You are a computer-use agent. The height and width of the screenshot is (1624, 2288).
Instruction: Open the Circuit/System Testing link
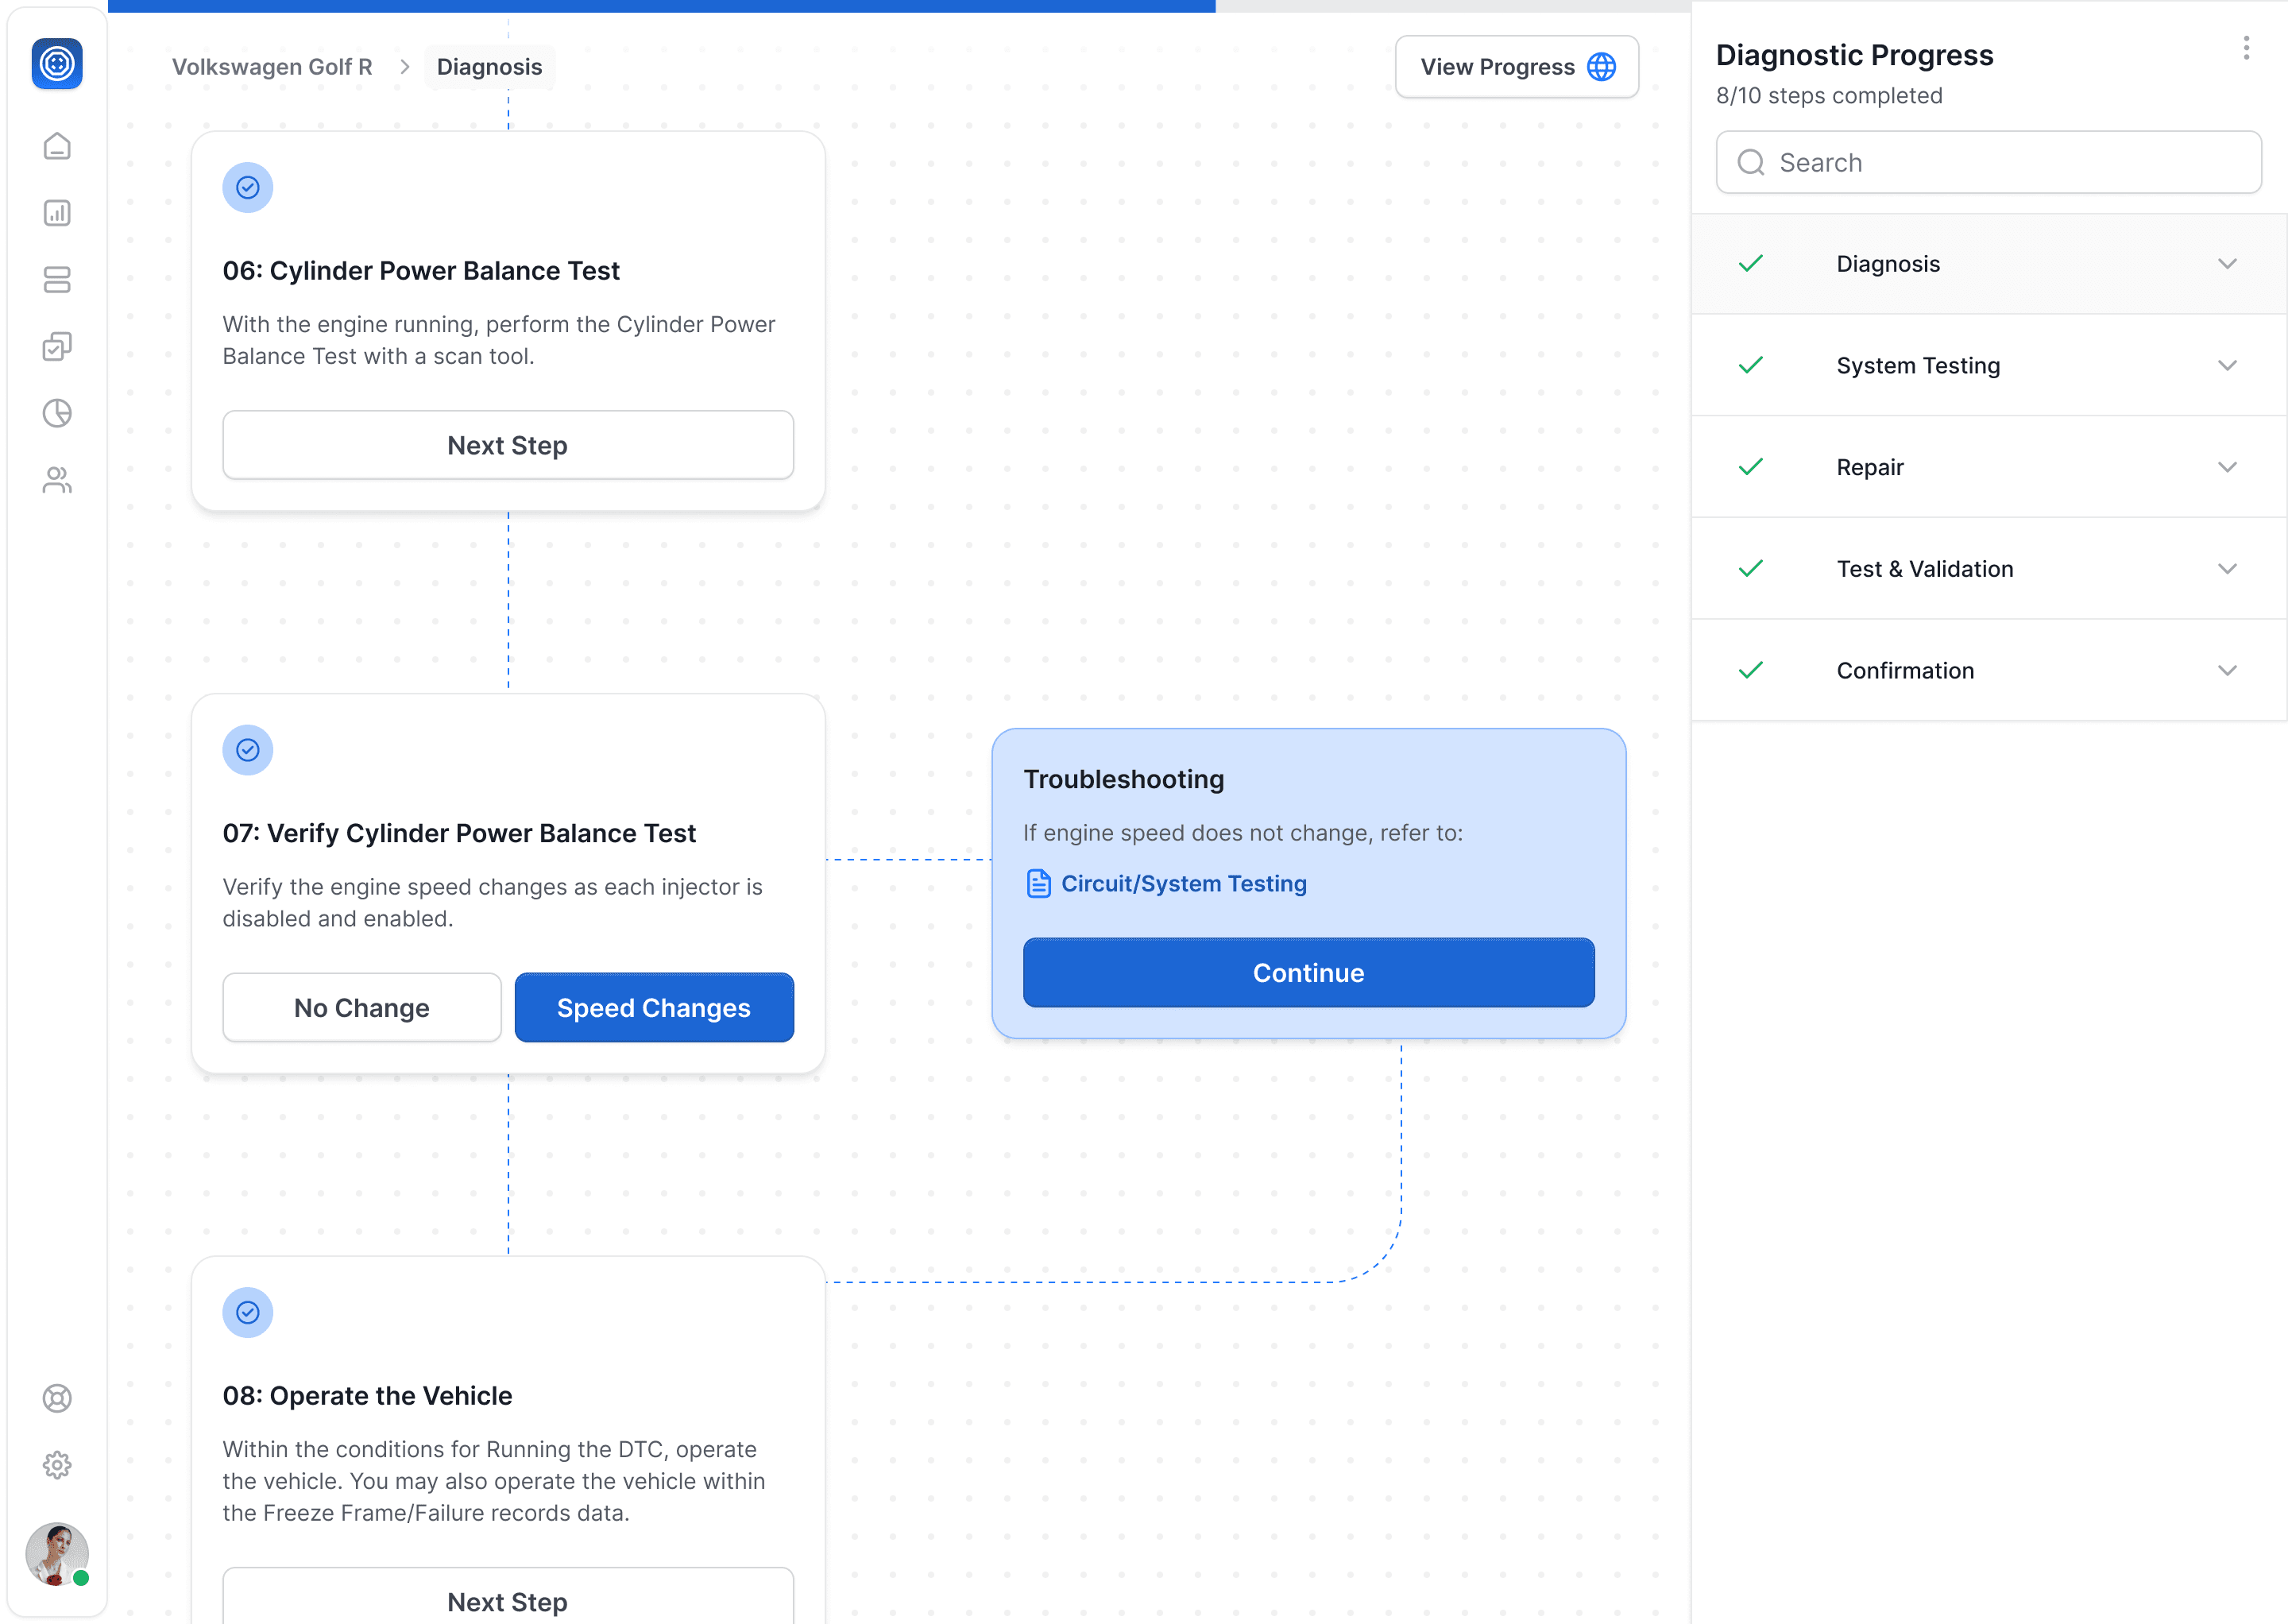click(x=1183, y=884)
